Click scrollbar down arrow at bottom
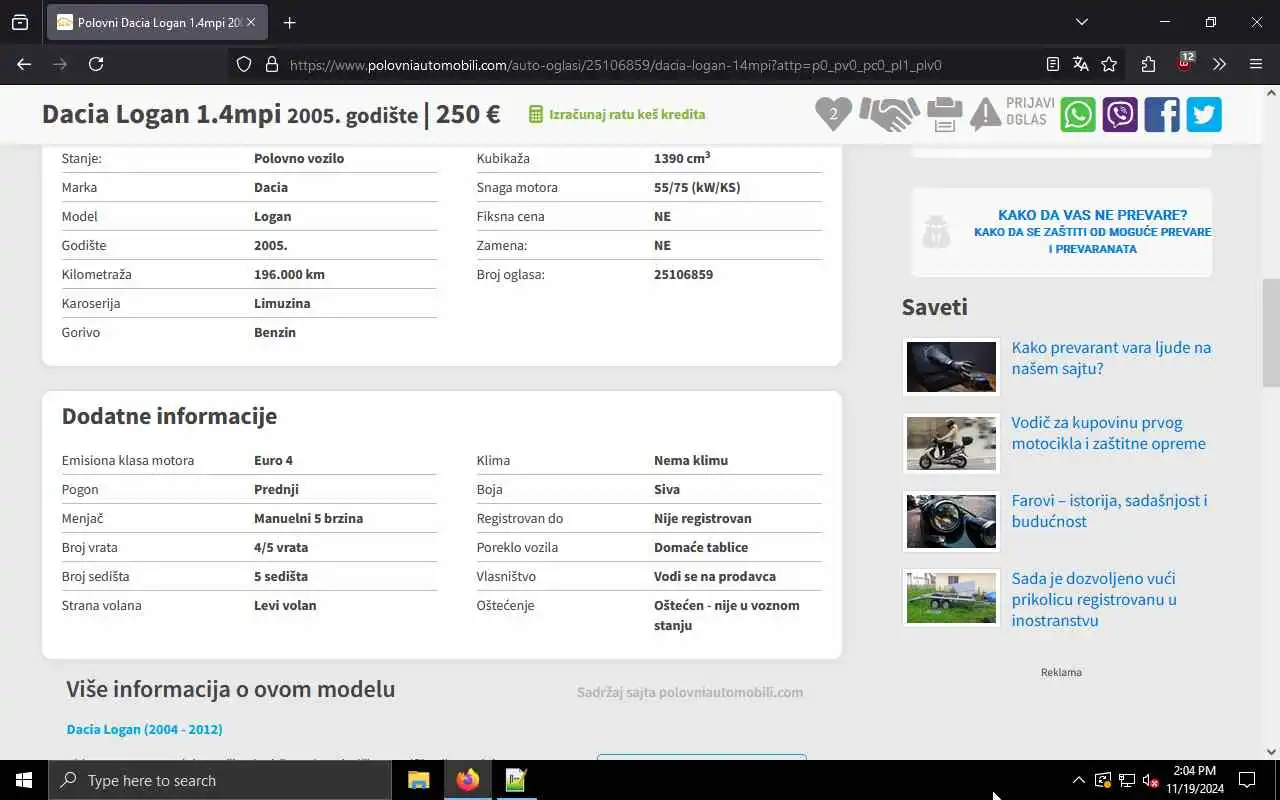The width and height of the screenshot is (1280, 800). (x=1271, y=751)
